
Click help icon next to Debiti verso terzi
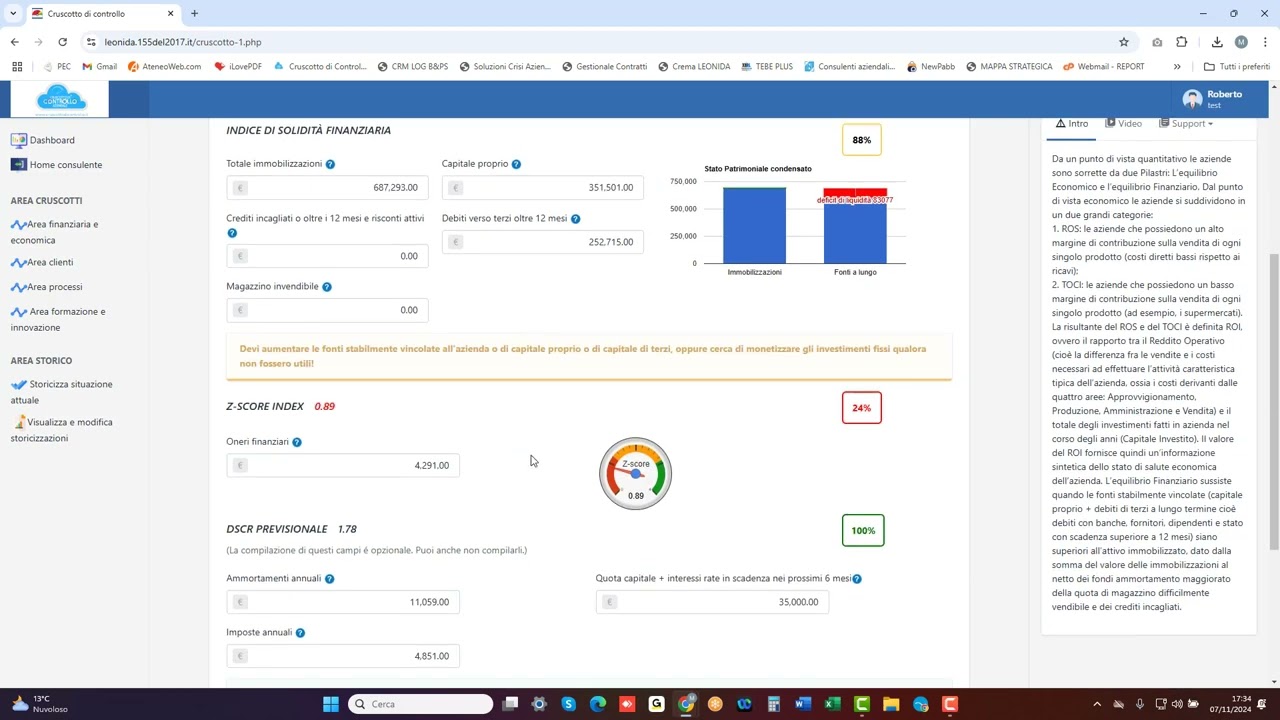coord(575,219)
